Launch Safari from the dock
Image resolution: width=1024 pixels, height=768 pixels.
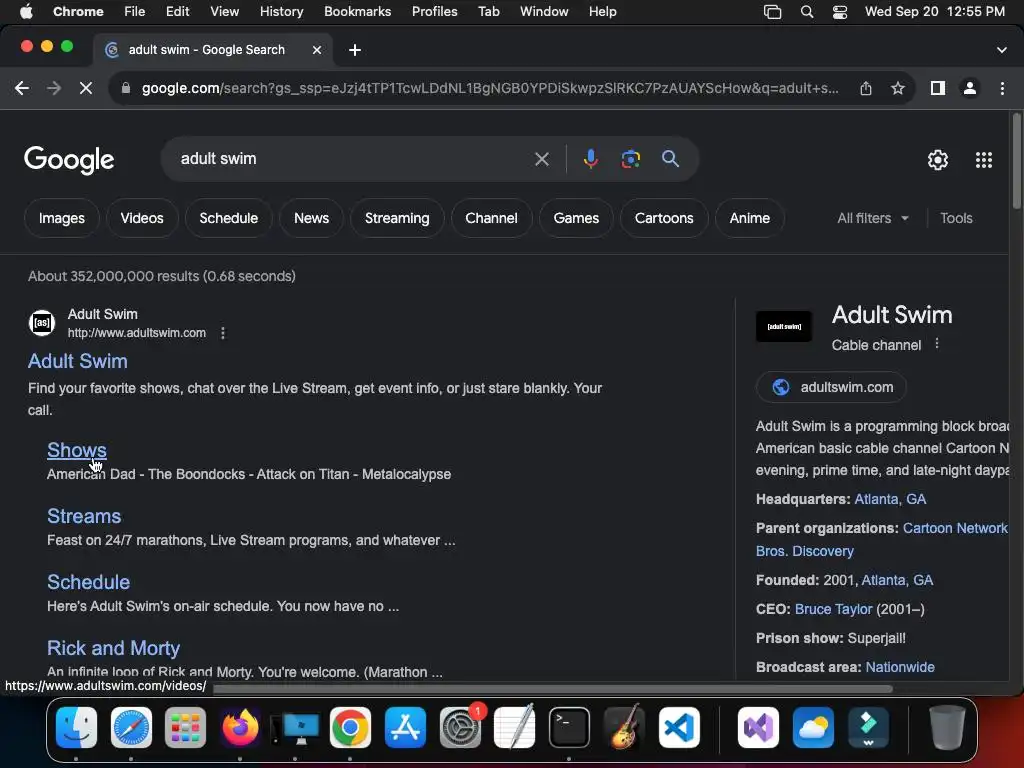point(131,727)
